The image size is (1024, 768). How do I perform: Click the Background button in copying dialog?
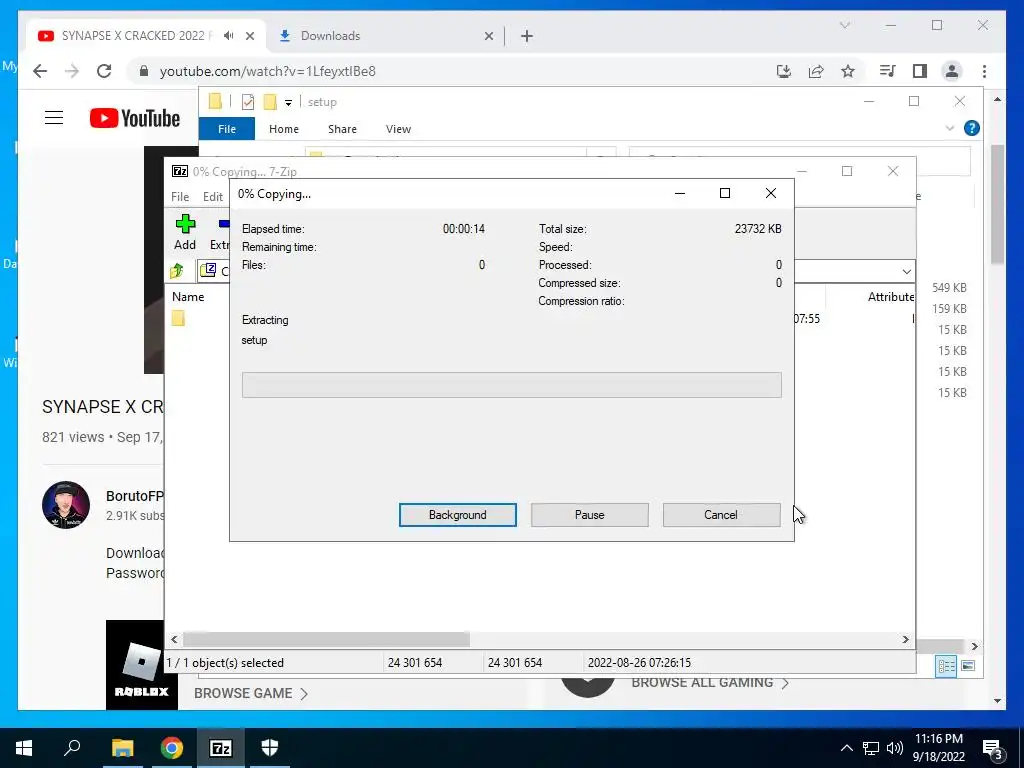[457, 515]
